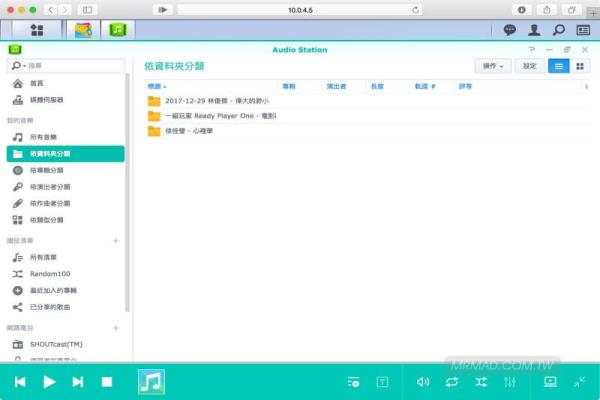Browse By Composer item with pen icon
The width and height of the screenshot is (600, 400).
click(x=65, y=203)
